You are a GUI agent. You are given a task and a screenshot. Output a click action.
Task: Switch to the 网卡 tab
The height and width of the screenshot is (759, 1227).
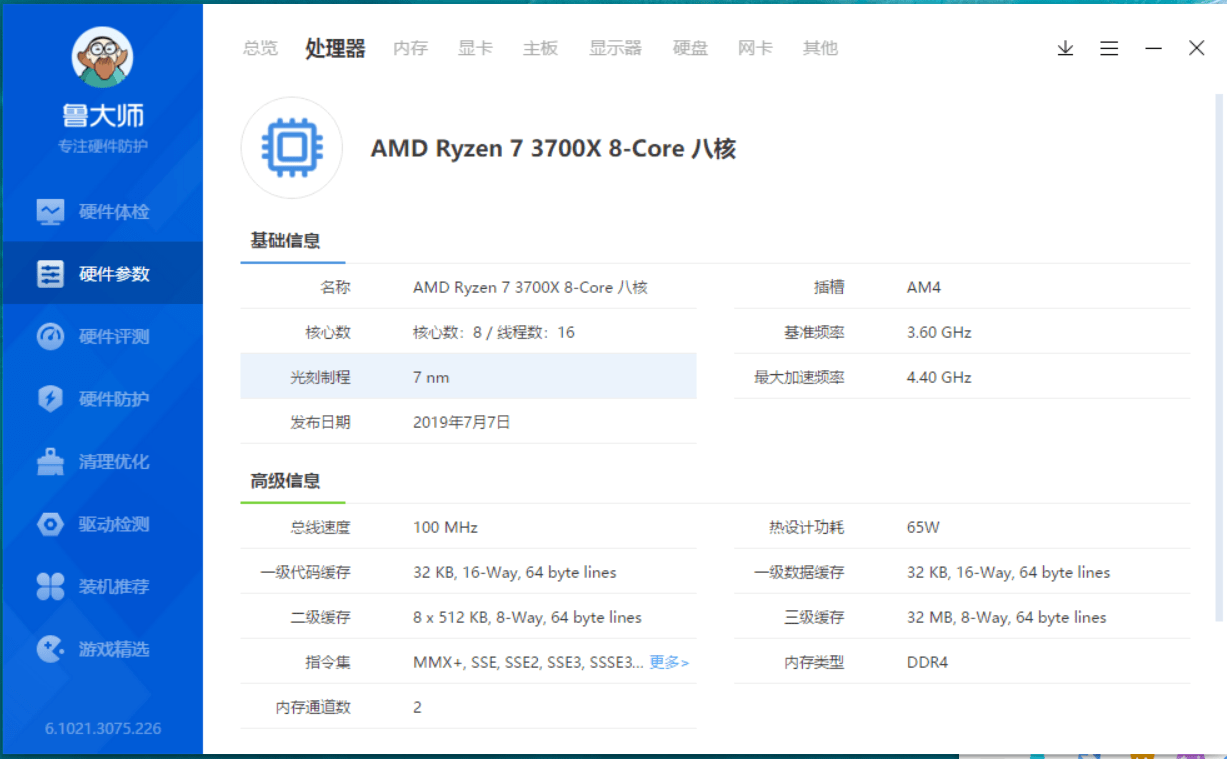[x=755, y=48]
